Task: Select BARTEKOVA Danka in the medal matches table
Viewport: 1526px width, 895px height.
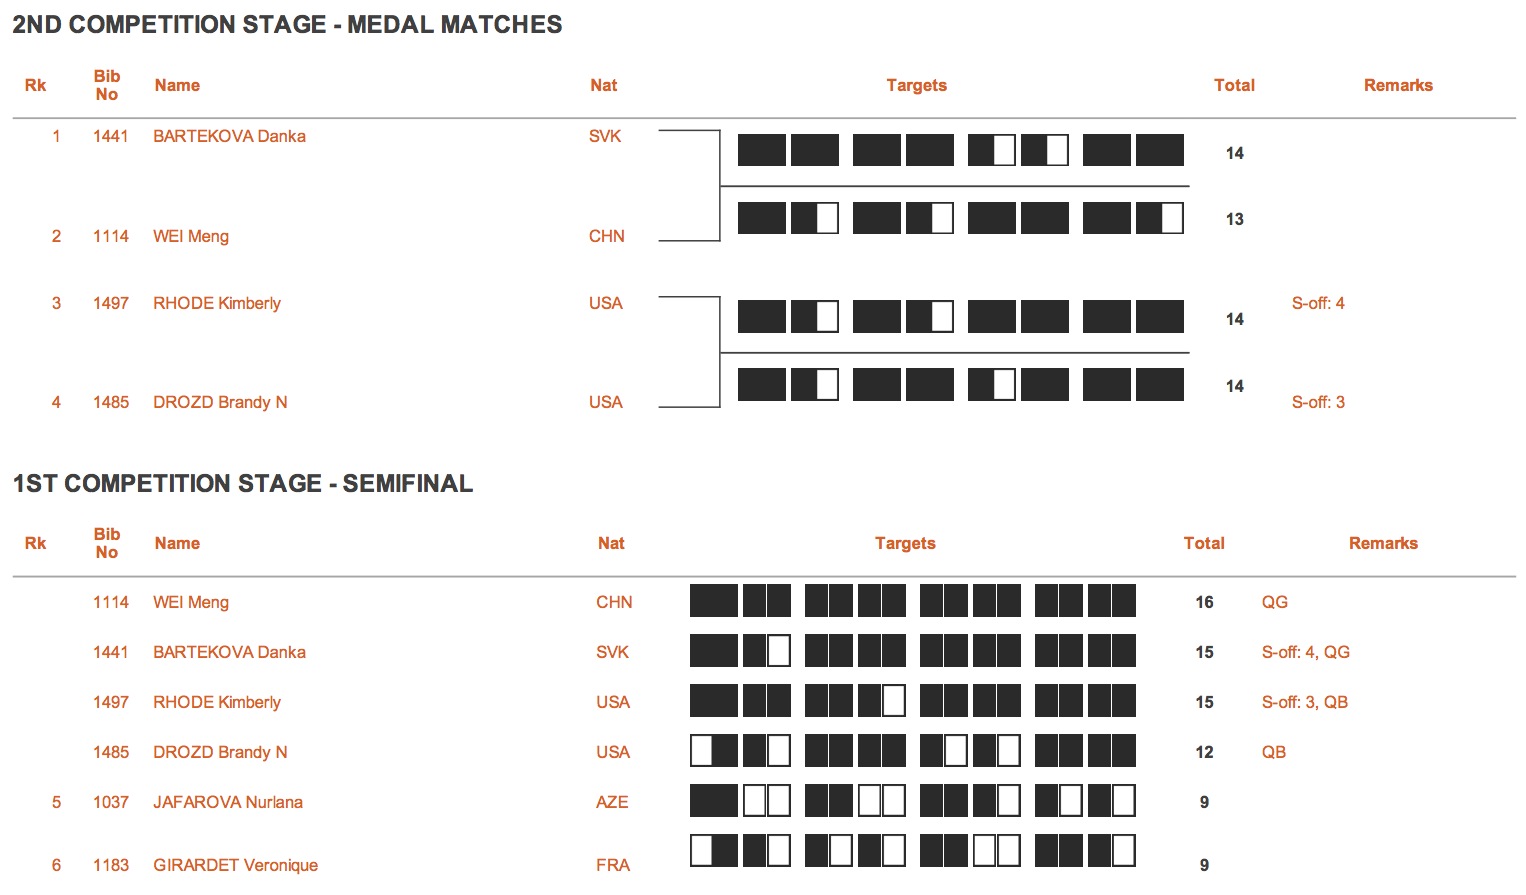Action: pyautogui.click(x=229, y=136)
